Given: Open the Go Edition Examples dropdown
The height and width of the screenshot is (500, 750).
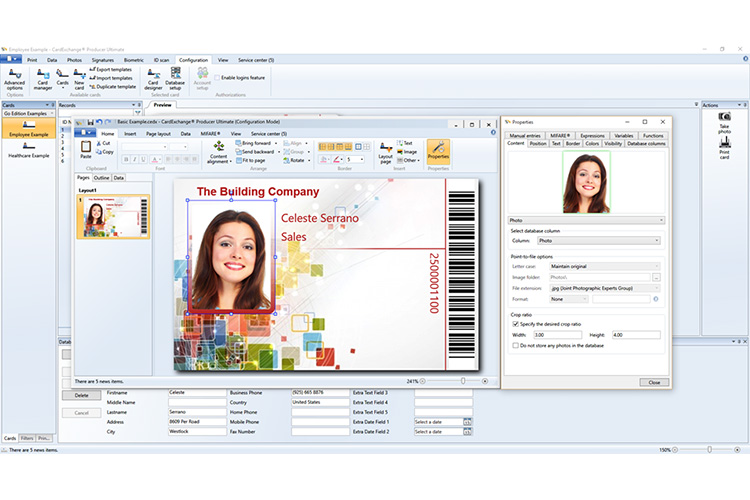Looking at the screenshot, I should coord(29,113).
